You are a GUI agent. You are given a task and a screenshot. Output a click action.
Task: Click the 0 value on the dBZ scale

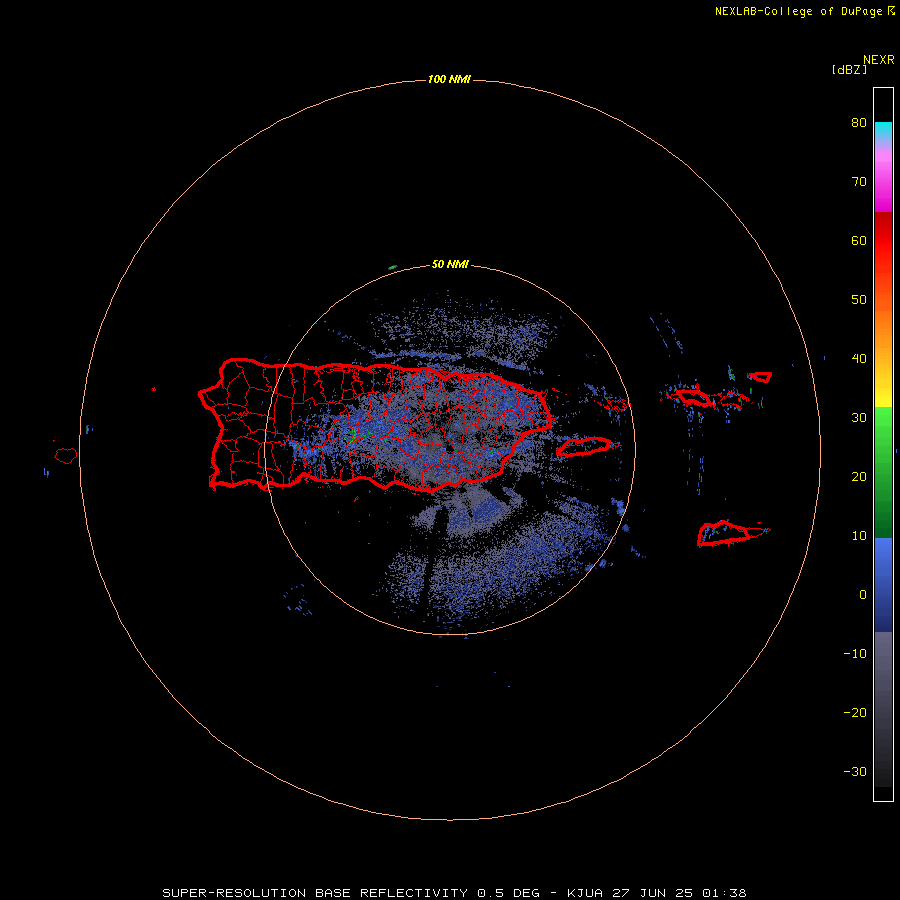tap(863, 595)
